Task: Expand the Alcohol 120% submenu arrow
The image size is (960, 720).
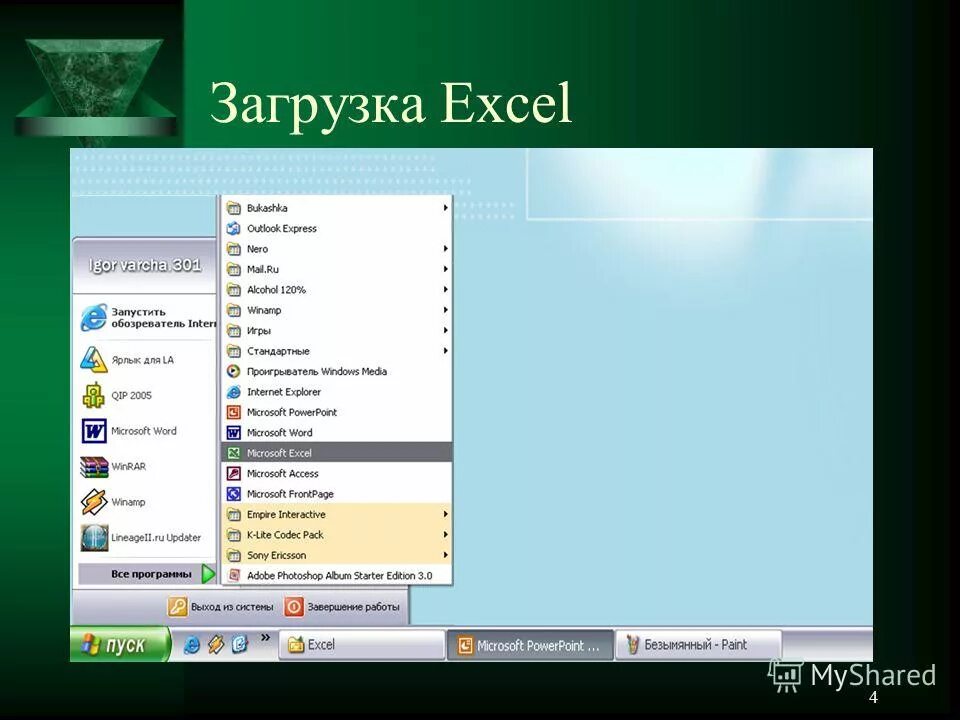Action: [445, 290]
